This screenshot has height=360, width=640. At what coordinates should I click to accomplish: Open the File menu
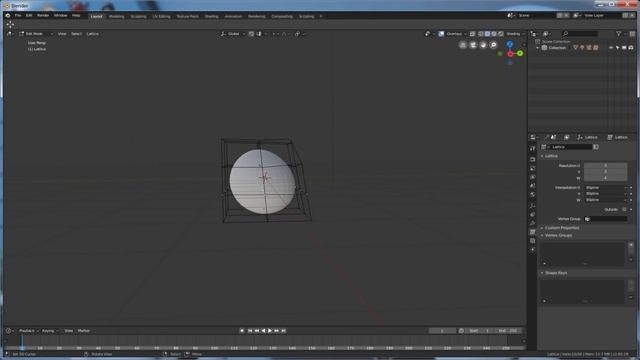[x=18, y=16]
